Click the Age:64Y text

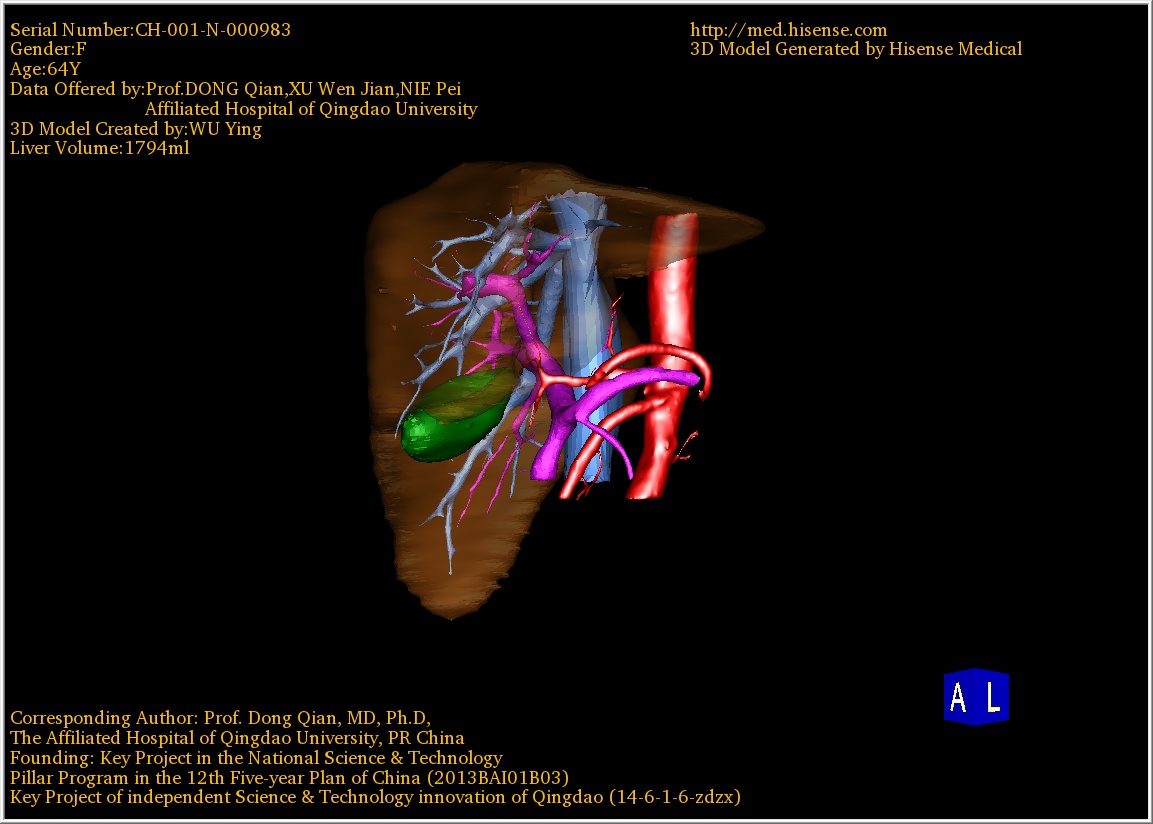(x=45, y=69)
